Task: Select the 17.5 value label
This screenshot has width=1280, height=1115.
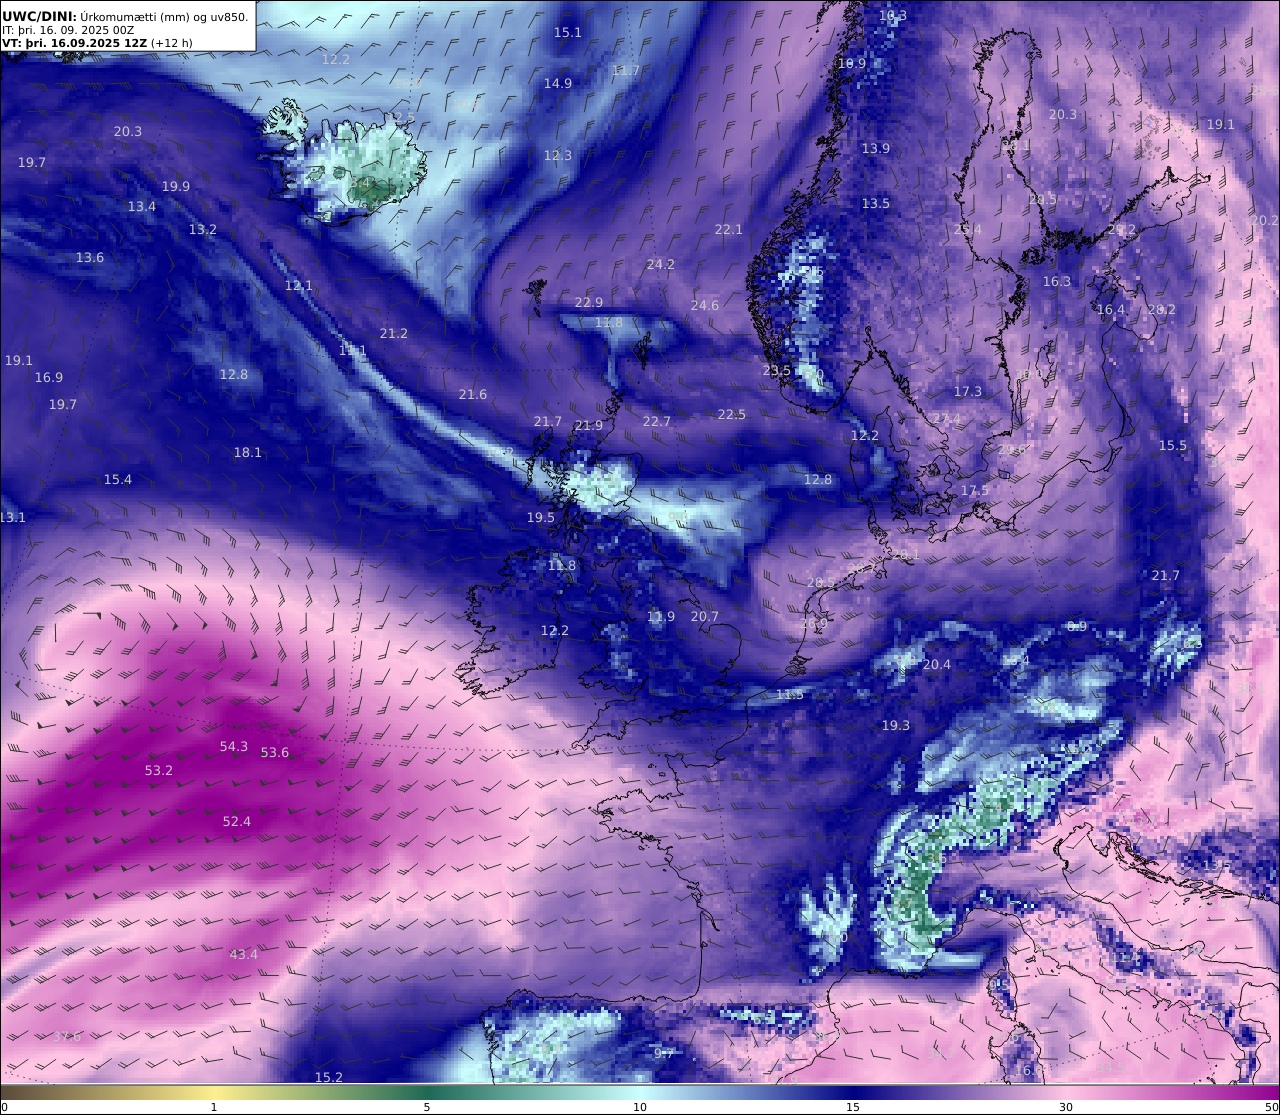Action: coord(975,491)
